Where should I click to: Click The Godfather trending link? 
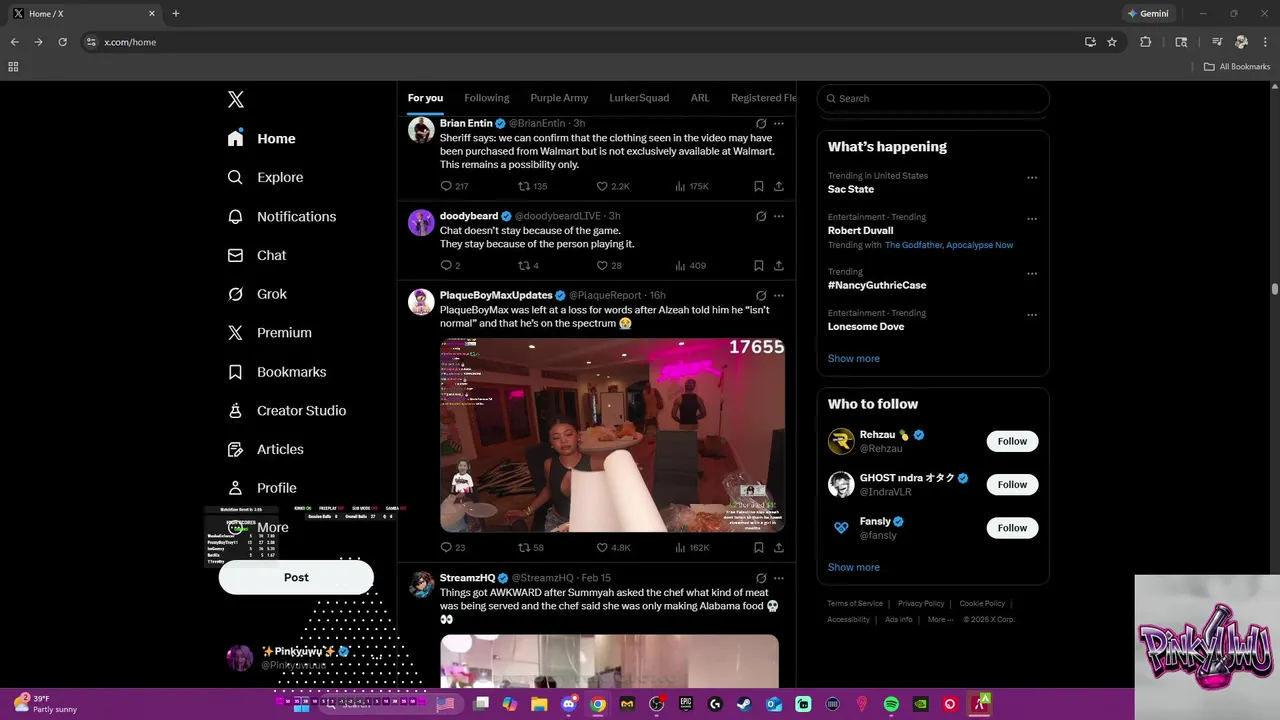913,245
